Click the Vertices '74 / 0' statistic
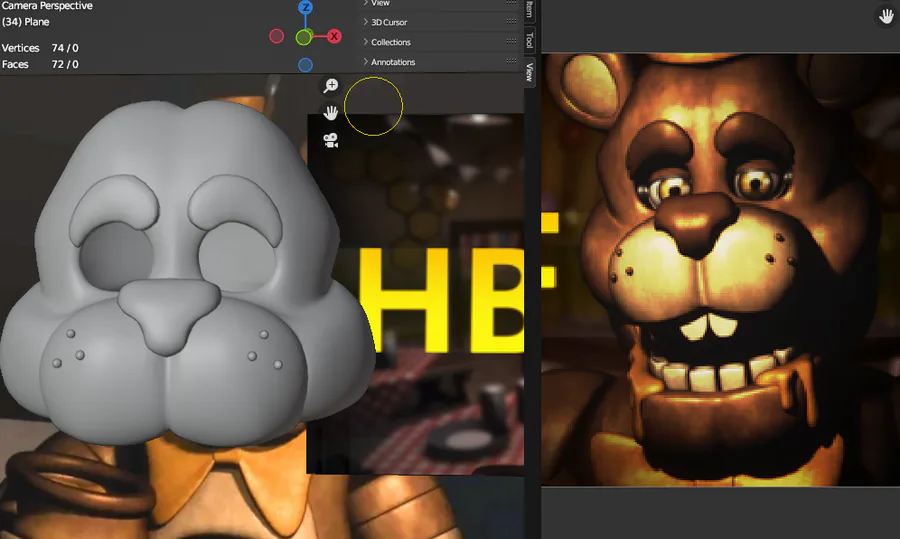 [x=65, y=48]
